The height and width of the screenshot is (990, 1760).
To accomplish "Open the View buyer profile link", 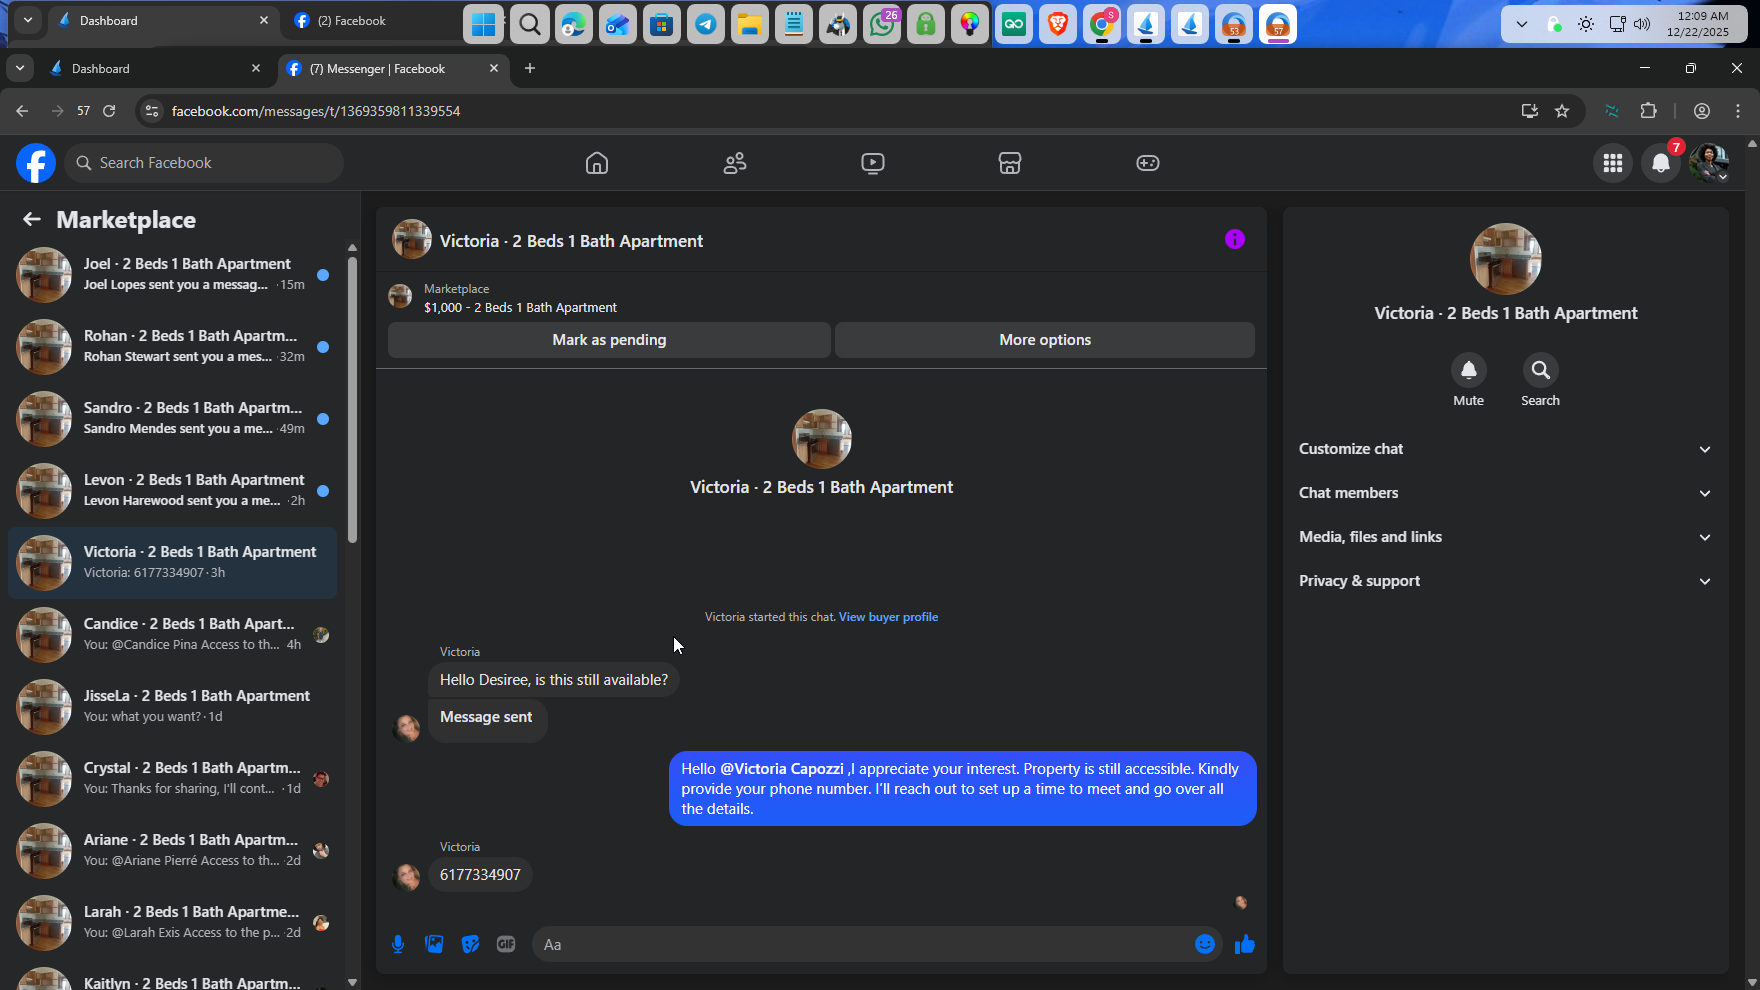I will pyautogui.click(x=888, y=617).
